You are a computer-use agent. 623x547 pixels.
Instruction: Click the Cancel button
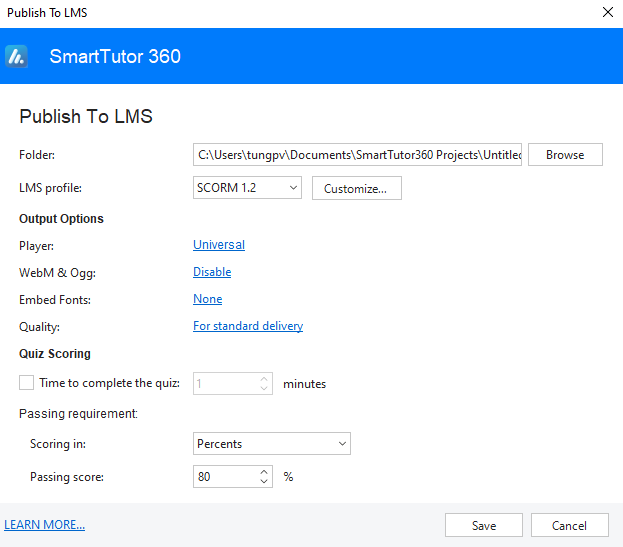coord(569,525)
